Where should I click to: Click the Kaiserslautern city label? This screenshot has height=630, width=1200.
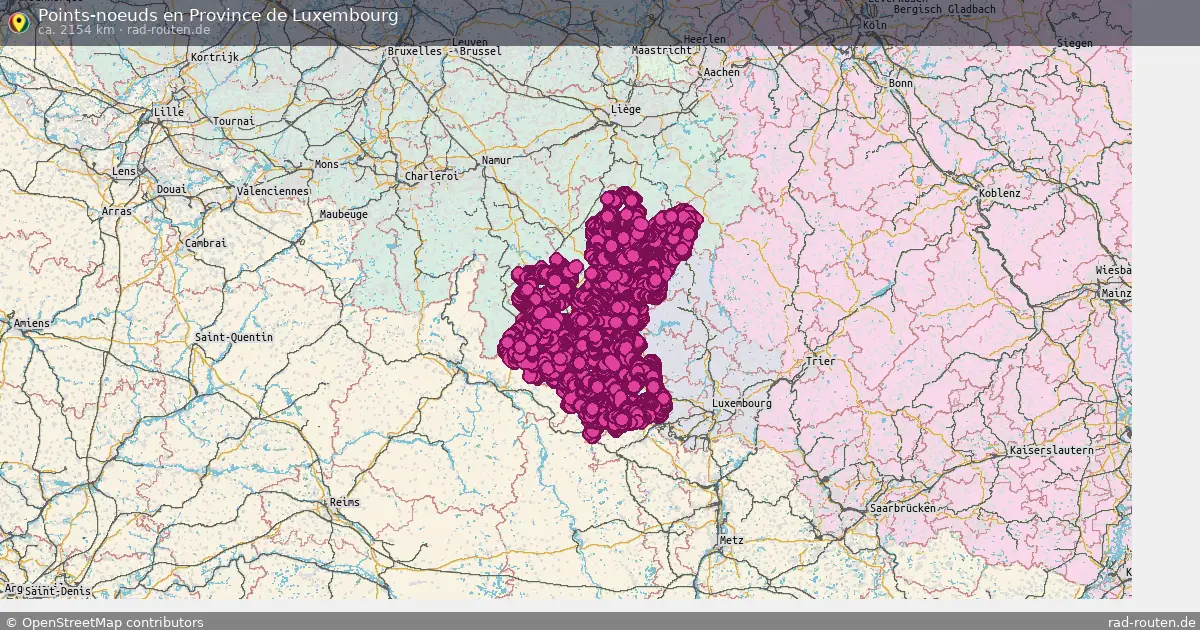click(x=1051, y=450)
